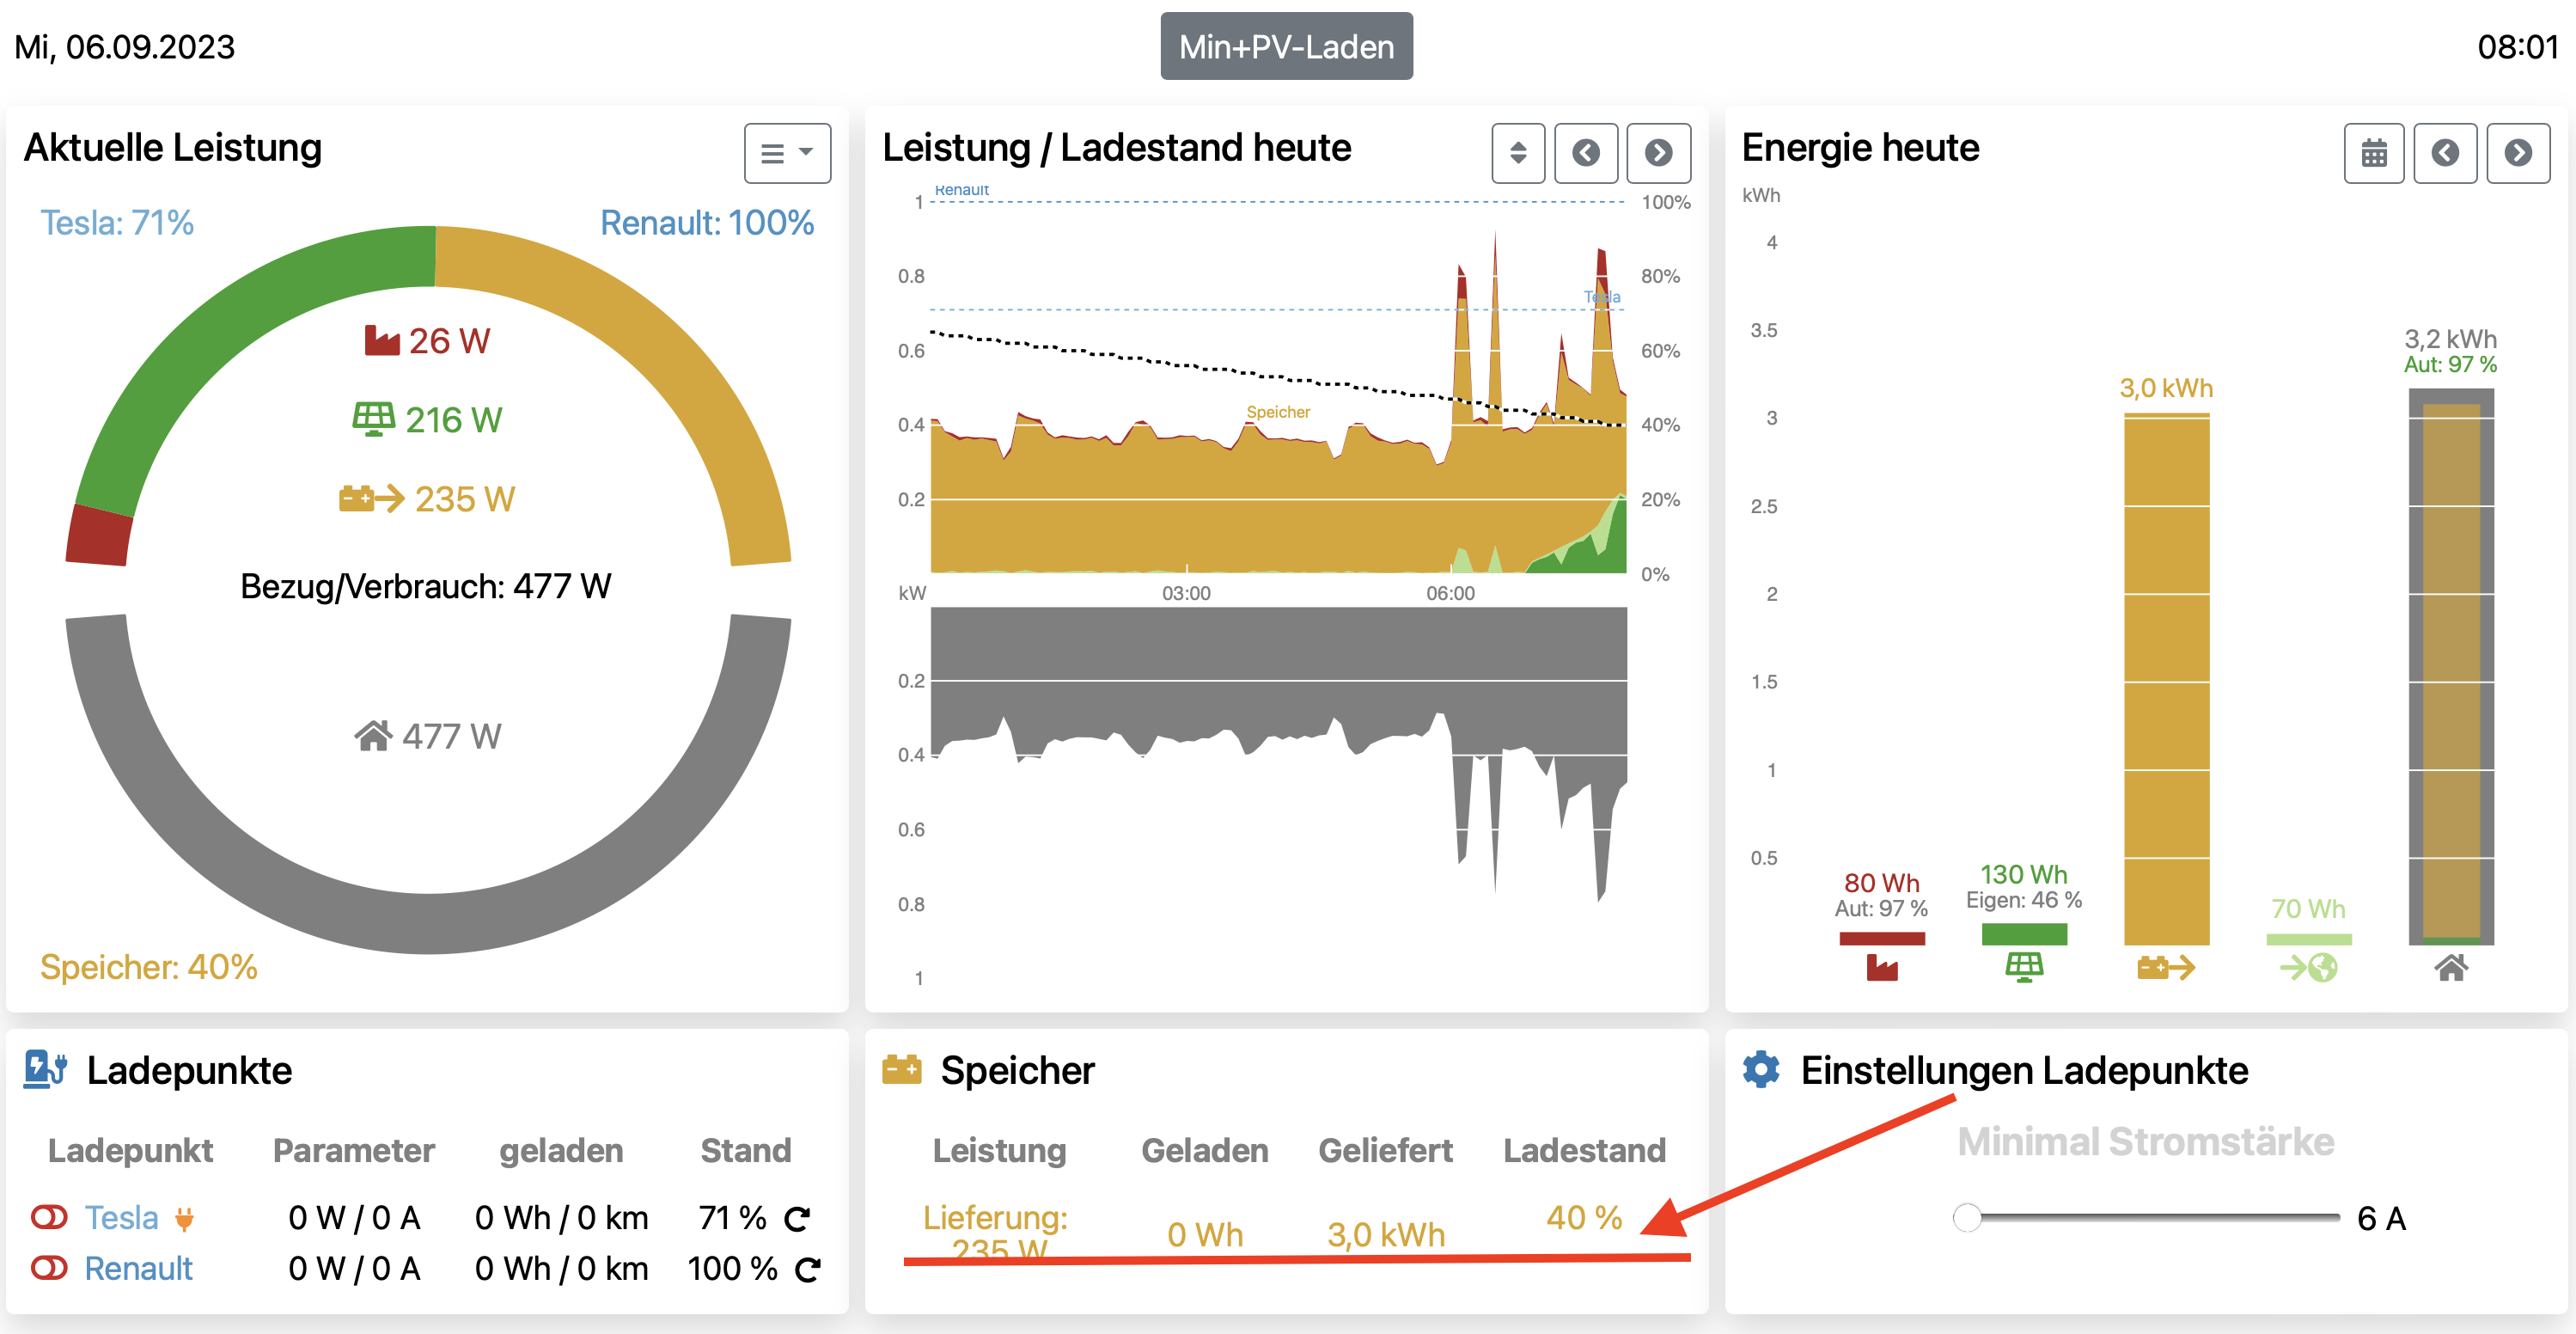Viewport: 2576px width, 1334px height.
Task: Toggle the Tesla charge point enable switch
Action: pos(49,1217)
